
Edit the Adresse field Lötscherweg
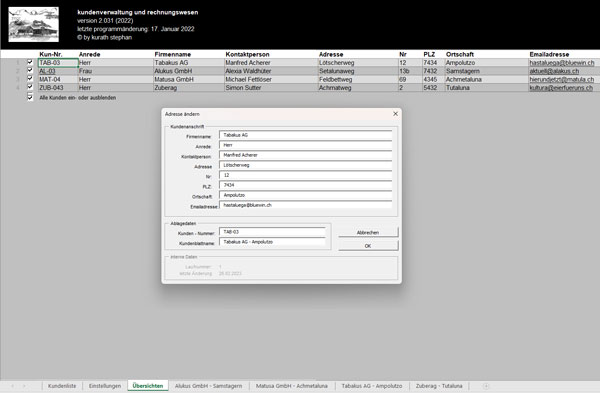305,165
